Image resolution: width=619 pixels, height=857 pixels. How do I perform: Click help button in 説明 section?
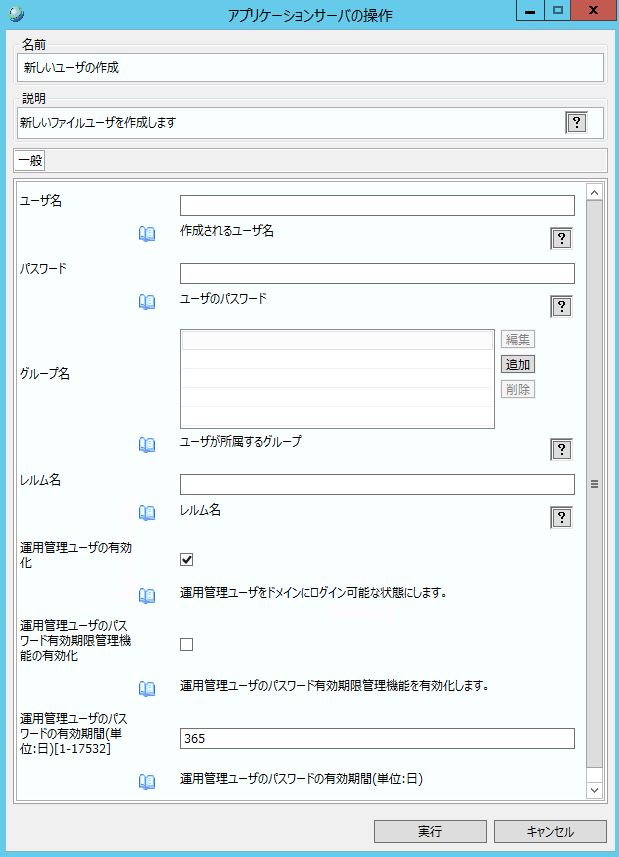click(x=576, y=123)
